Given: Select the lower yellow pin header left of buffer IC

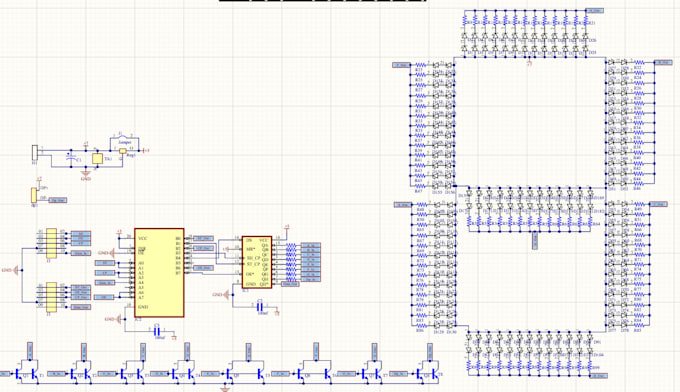Looking at the screenshot, I should click(x=51, y=297).
